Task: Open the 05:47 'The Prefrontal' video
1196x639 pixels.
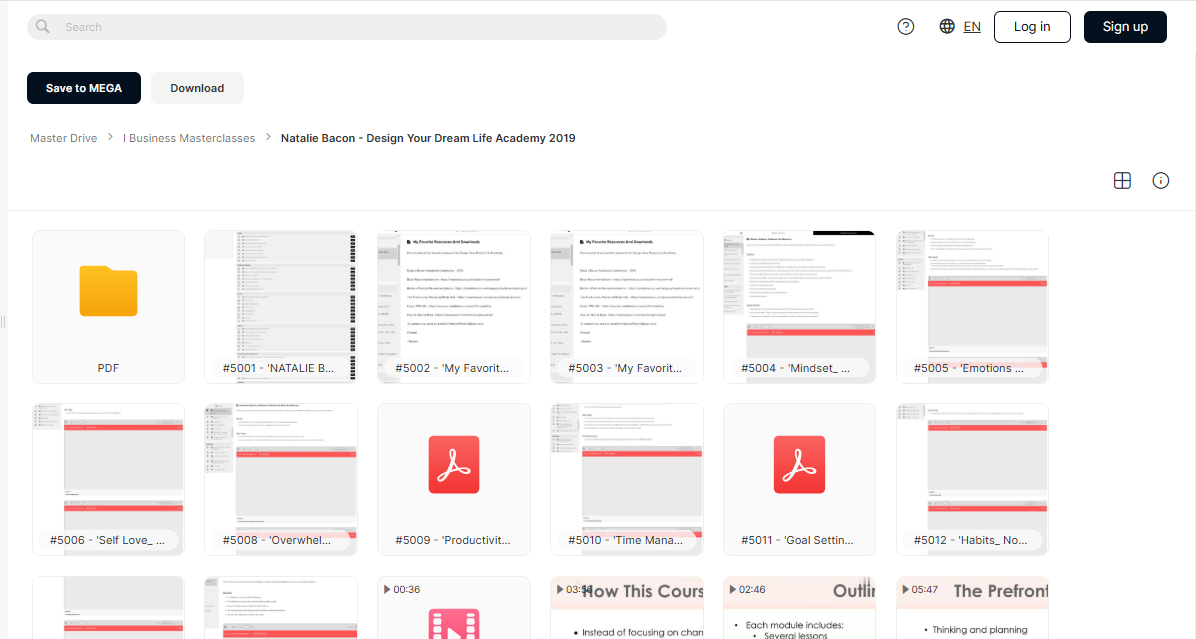Action: [x=973, y=608]
